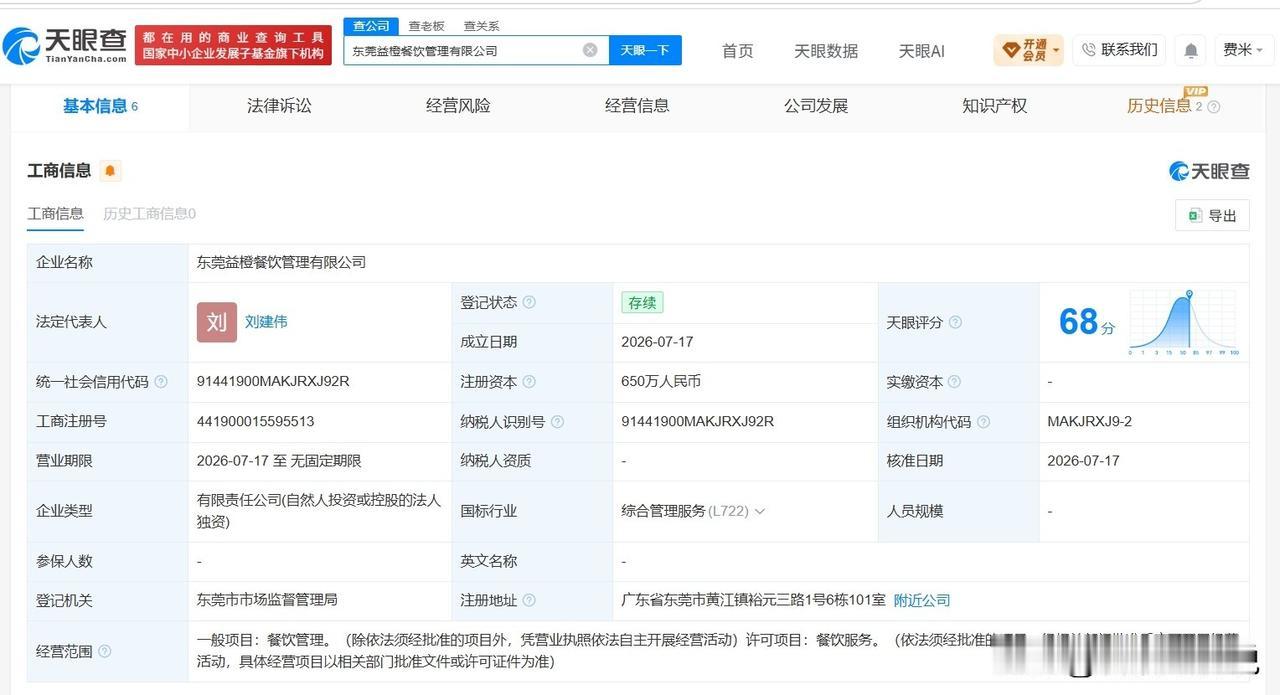
Task: Open the 天眼AI nav link
Action: [921, 51]
